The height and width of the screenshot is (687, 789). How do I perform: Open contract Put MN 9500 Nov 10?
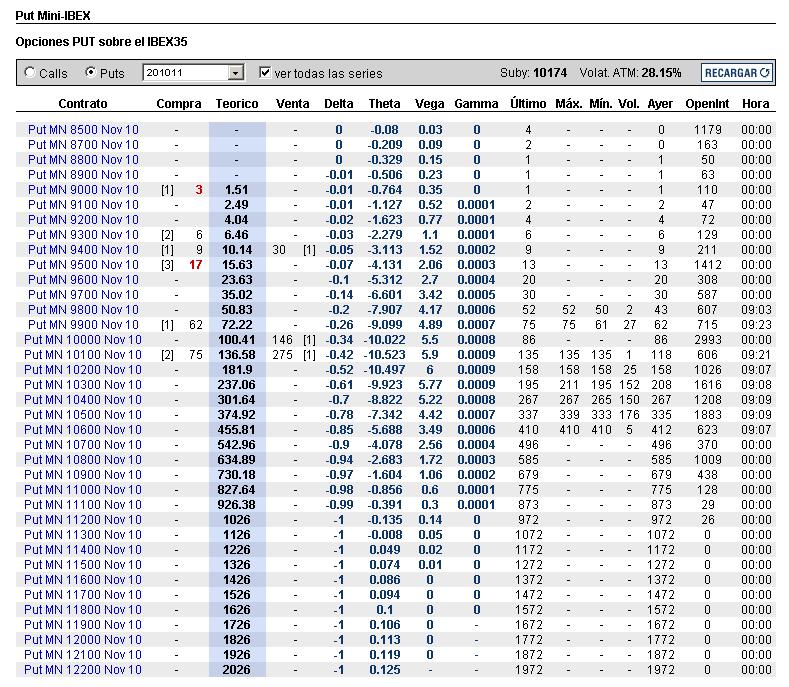(x=83, y=265)
